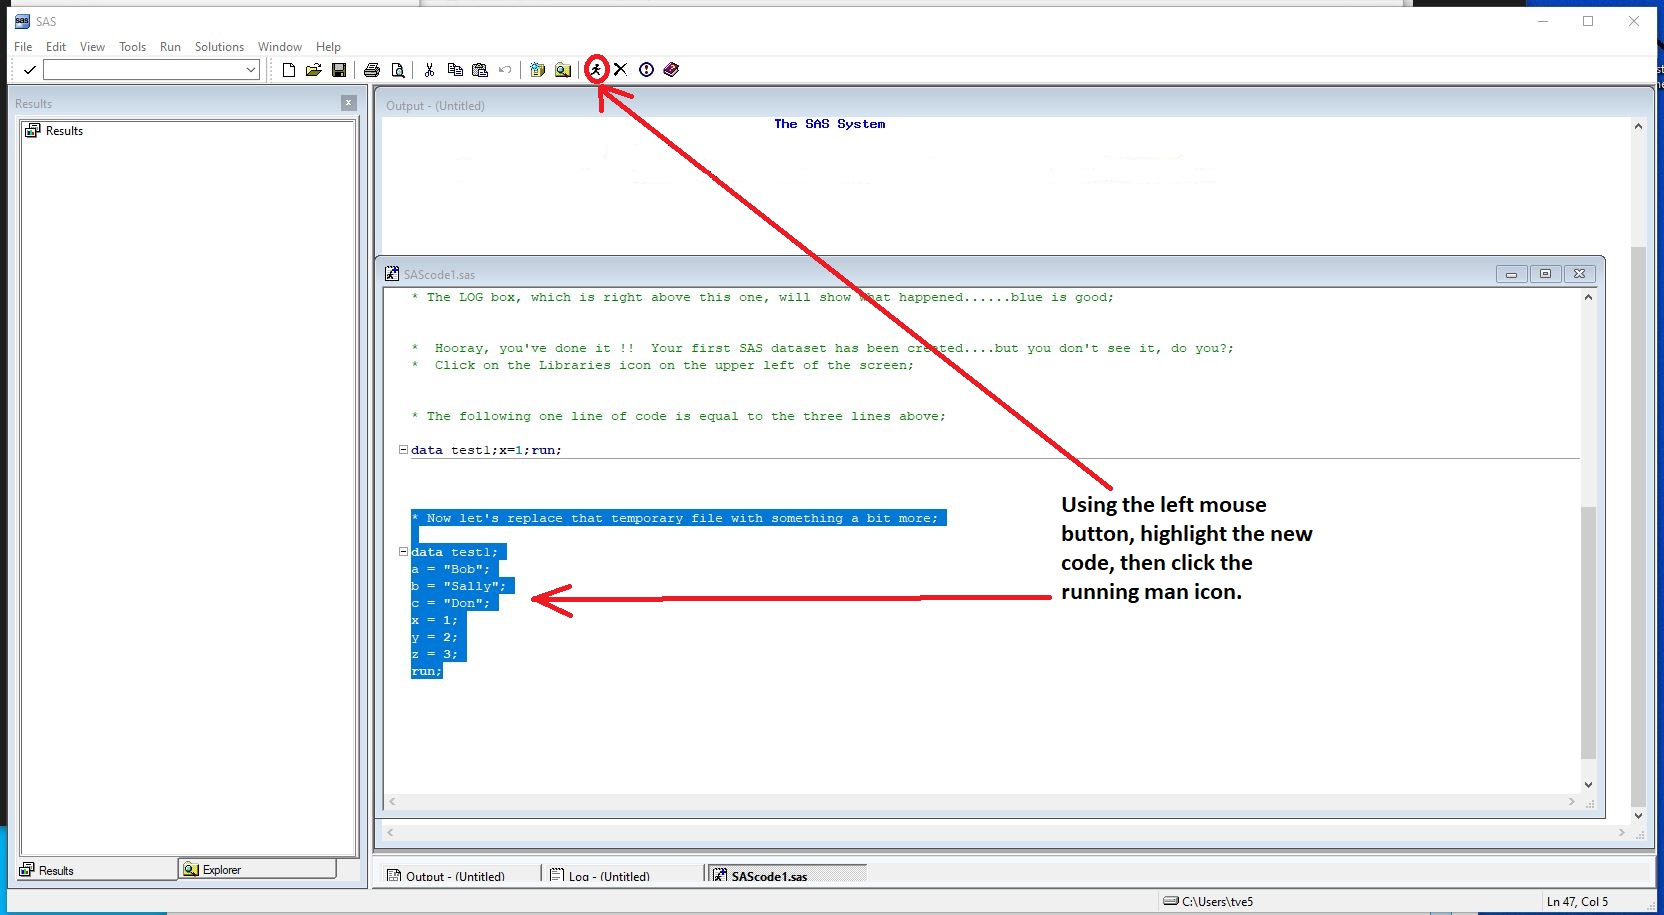1664x915 pixels.
Task: Click the command bar checkmark button
Action: (x=29, y=70)
